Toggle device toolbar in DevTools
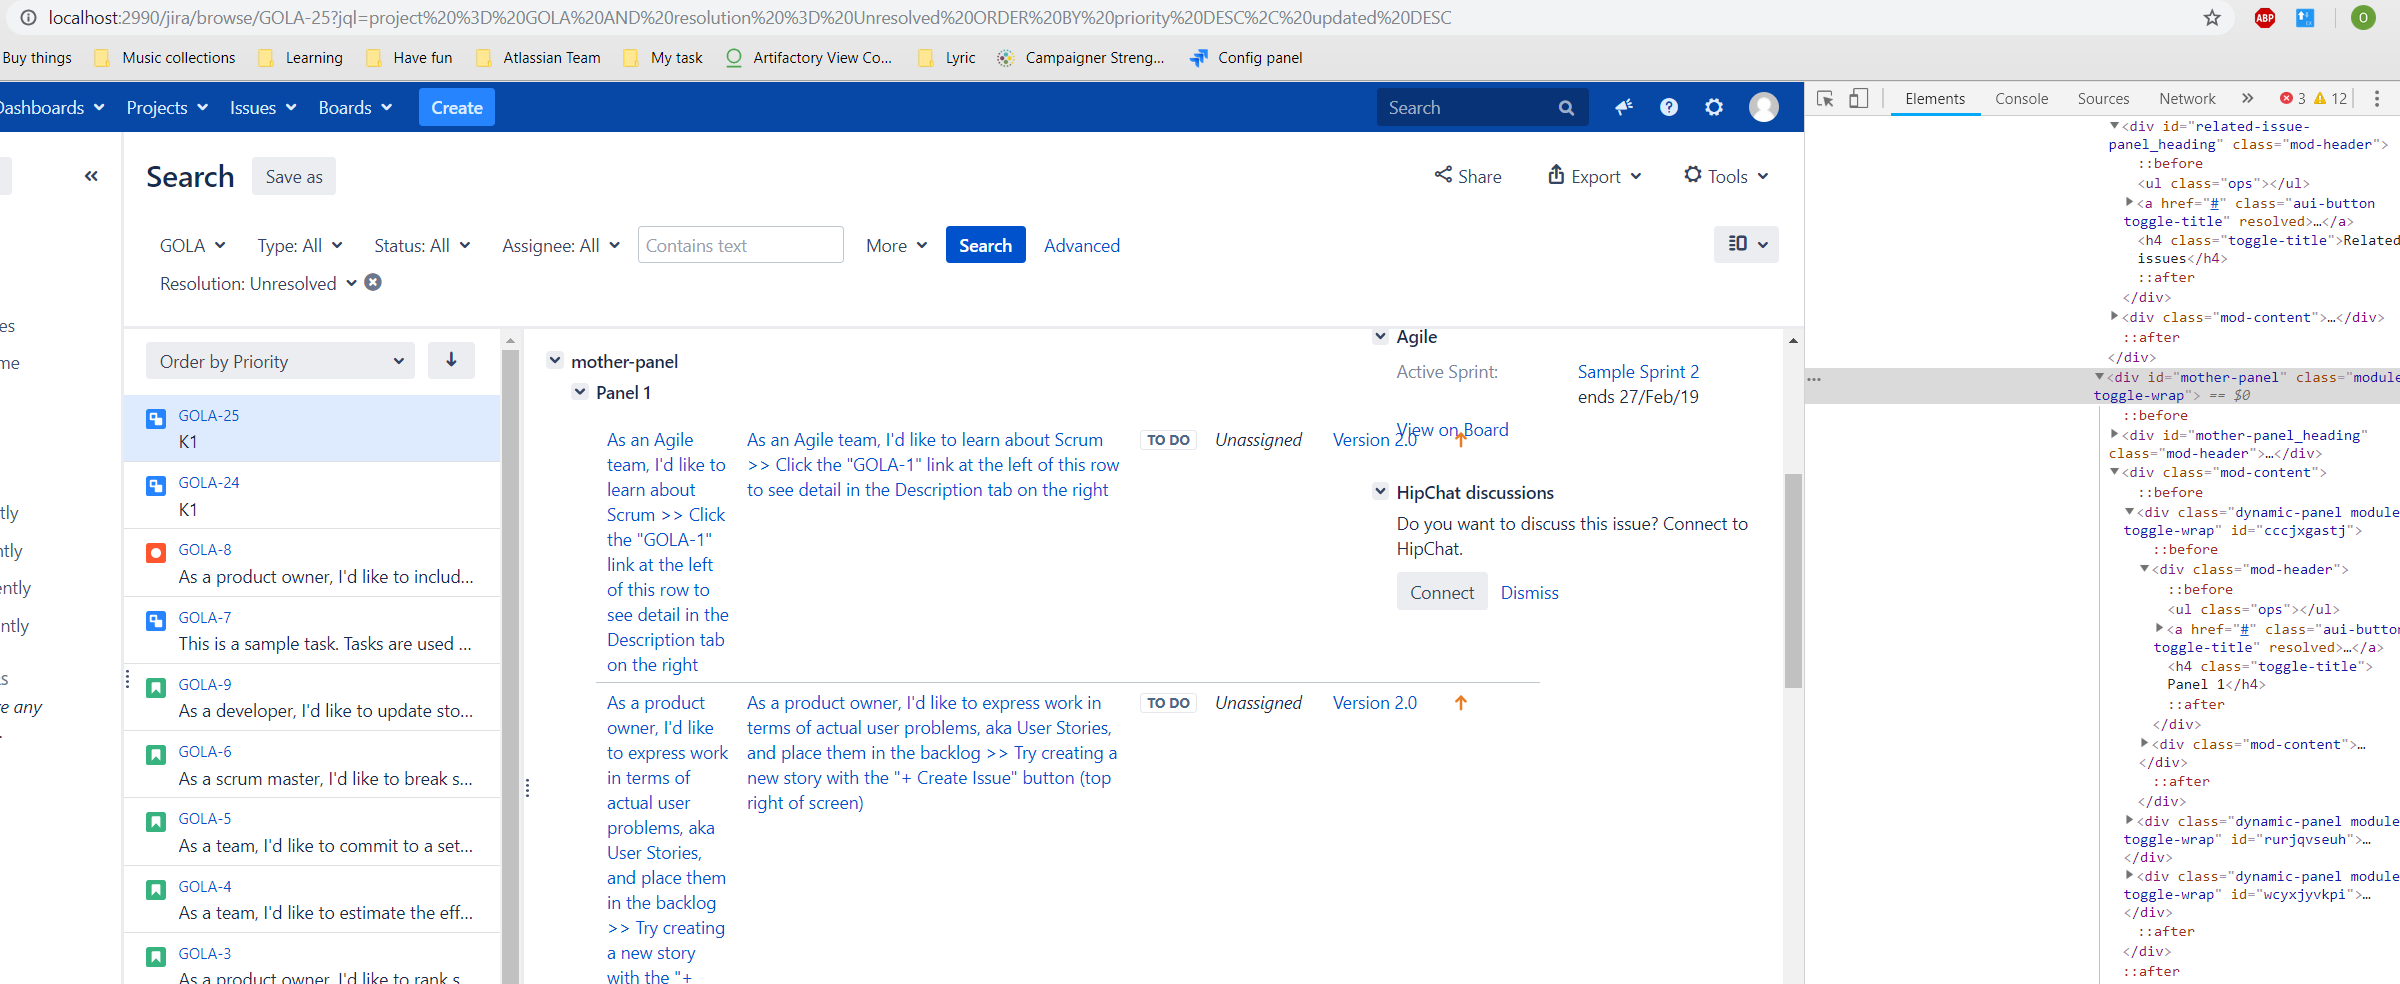Image resolution: width=2400 pixels, height=984 pixels. coord(1858,98)
